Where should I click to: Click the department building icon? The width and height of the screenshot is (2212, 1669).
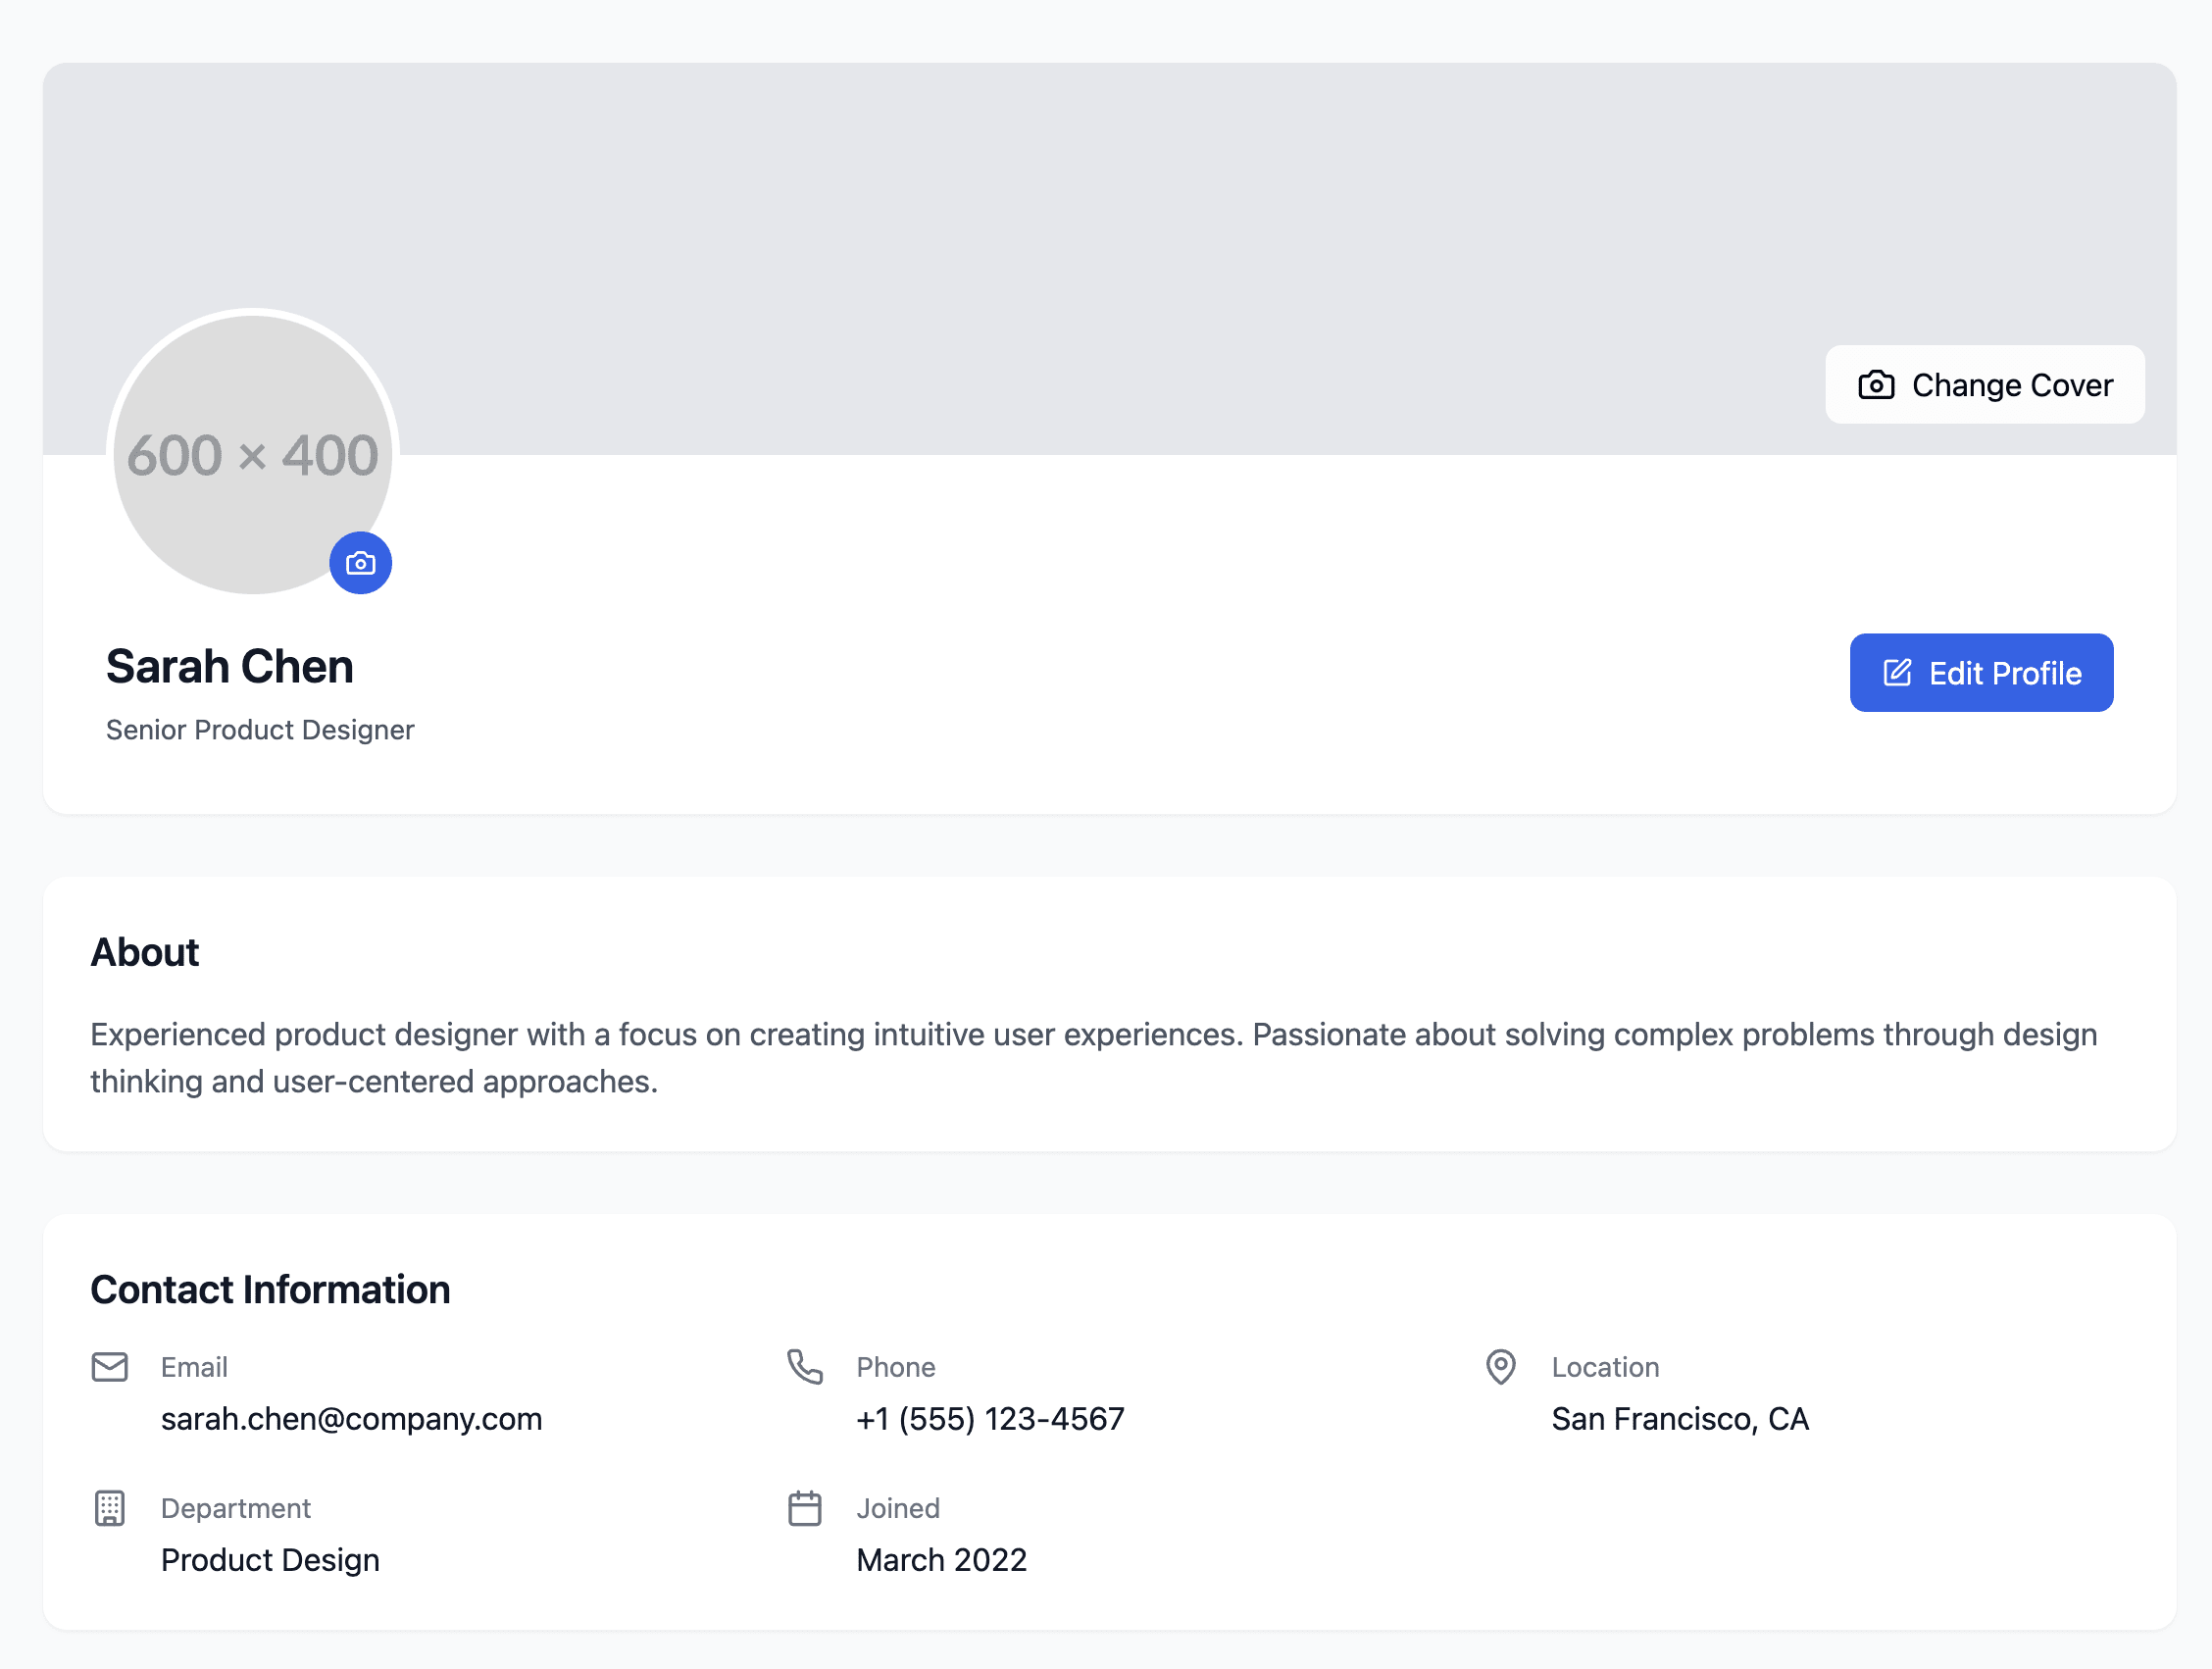[110, 1507]
